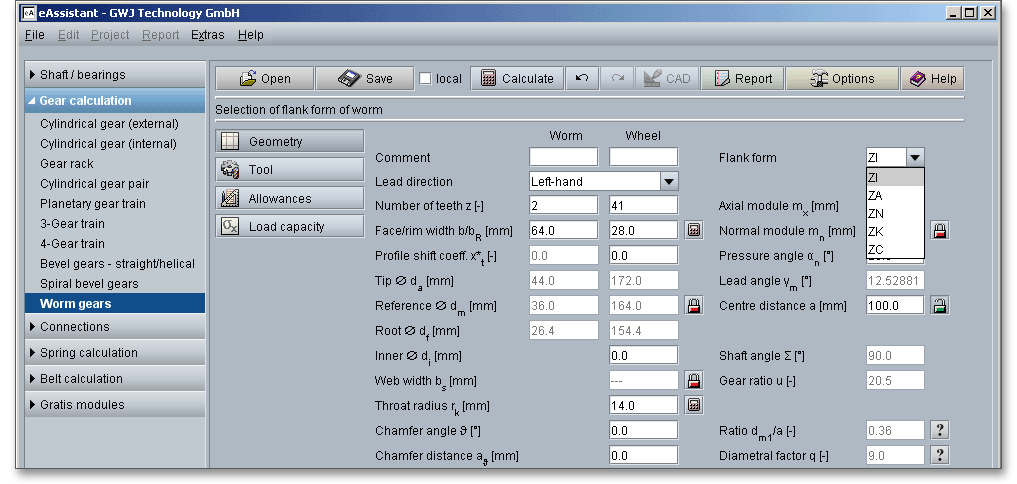
Task: Enable the local checkbox
Action: [425, 79]
